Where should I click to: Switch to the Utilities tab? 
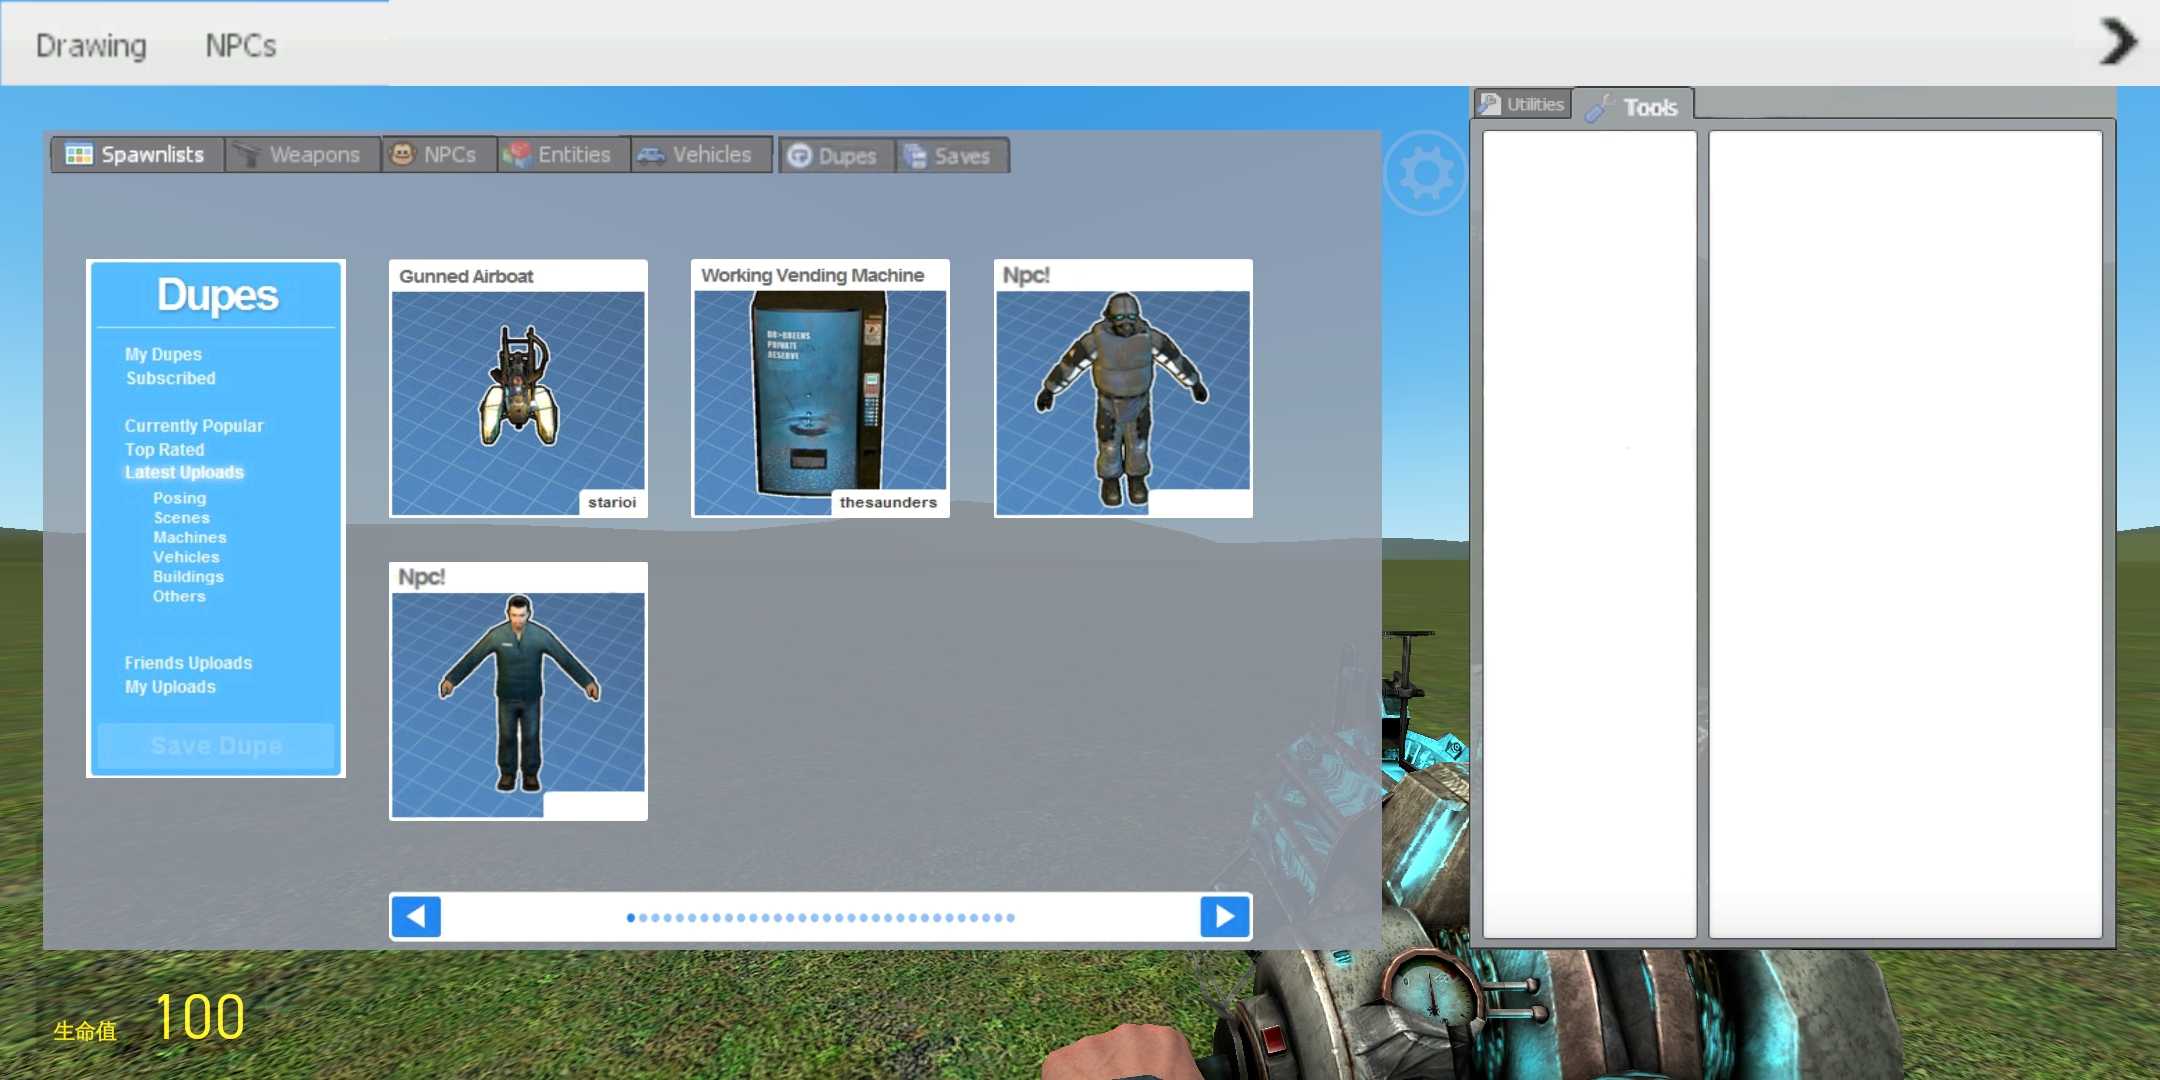click(x=1522, y=104)
